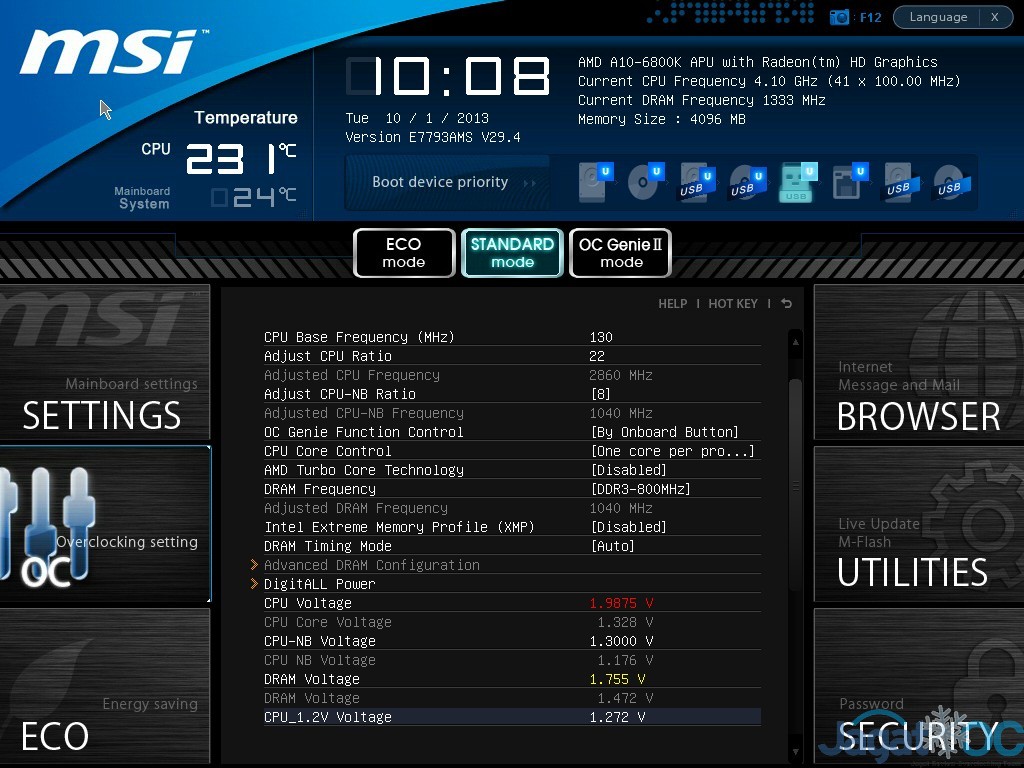This screenshot has height=768, width=1024.
Task: Click the Mainboard System temperature 24°C reading
Action: (253, 197)
